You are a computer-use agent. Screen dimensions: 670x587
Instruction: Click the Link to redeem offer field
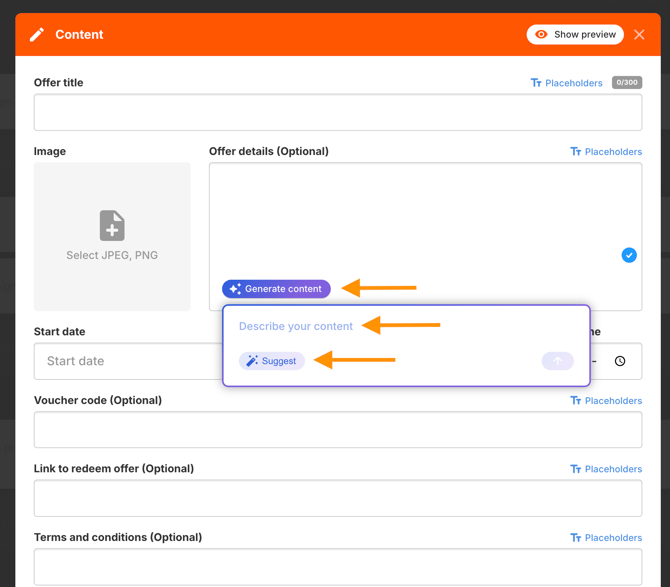click(x=337, y=498)
